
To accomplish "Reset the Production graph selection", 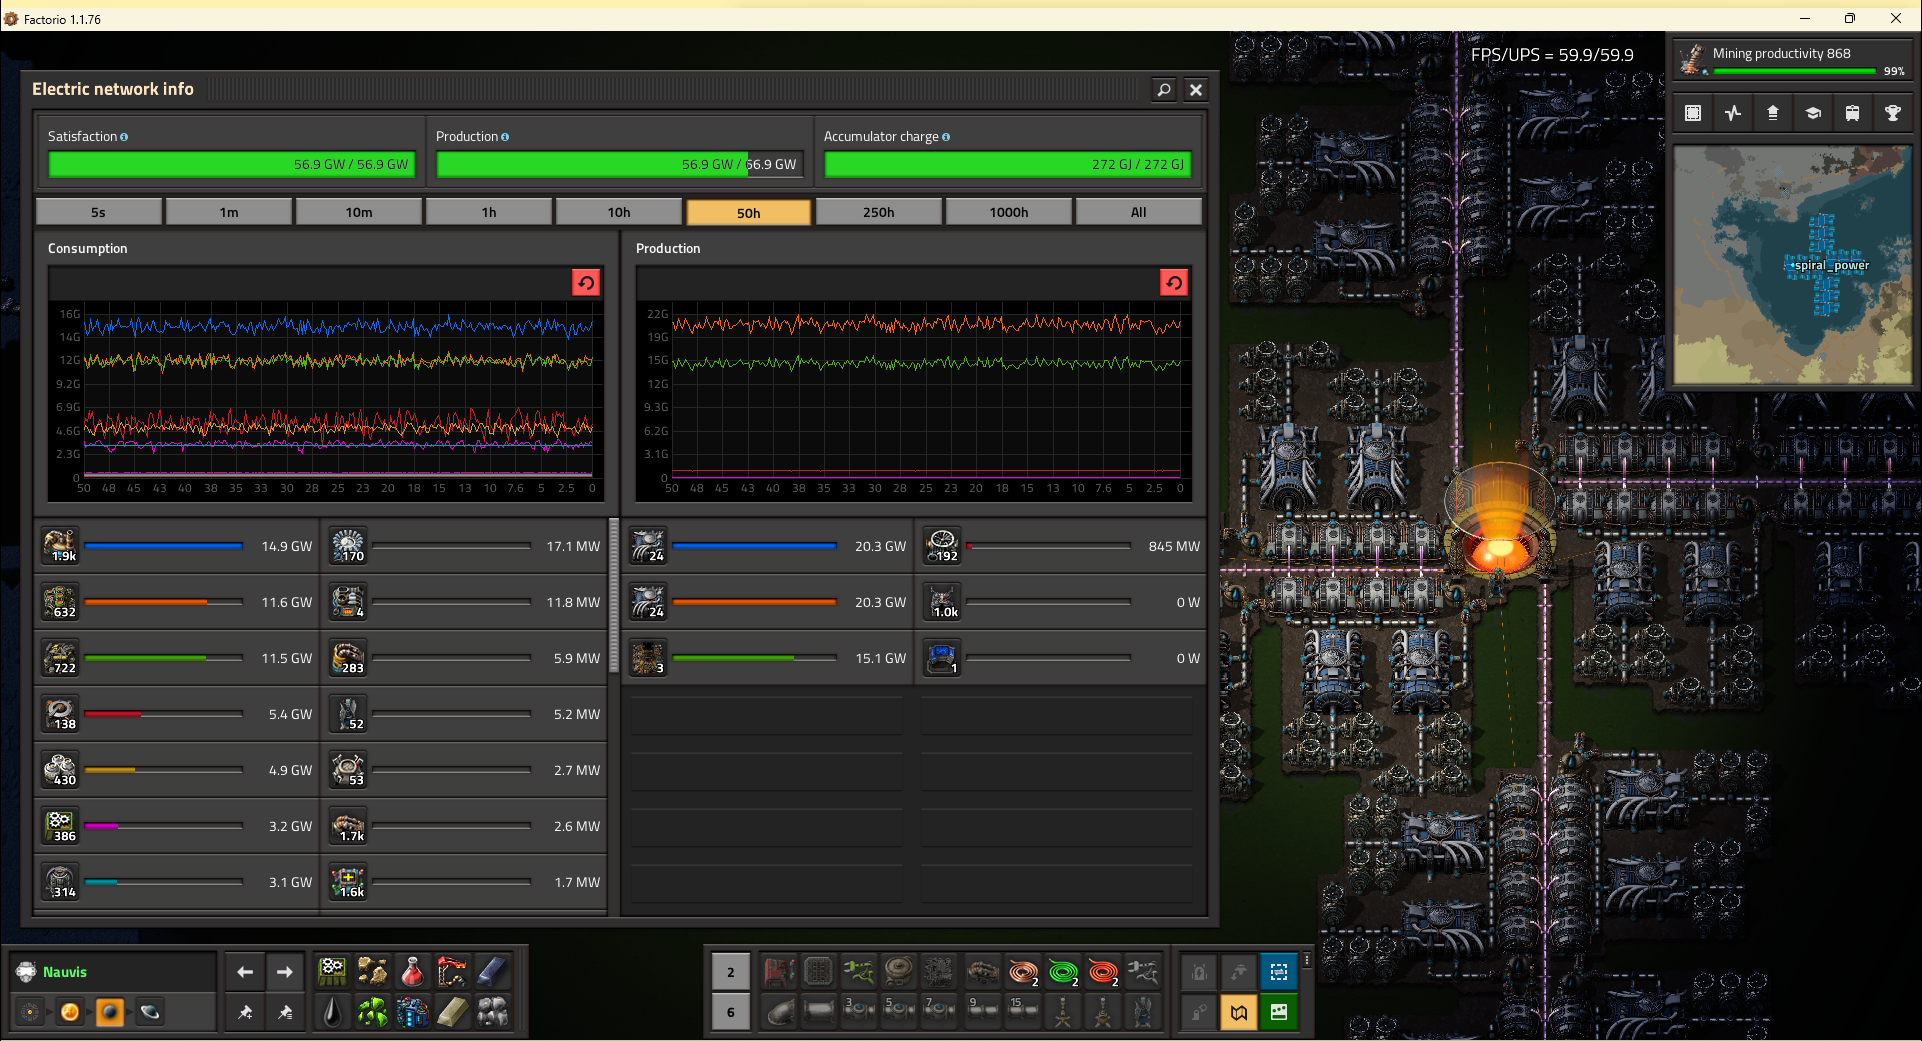I will tap(1174, 283).
